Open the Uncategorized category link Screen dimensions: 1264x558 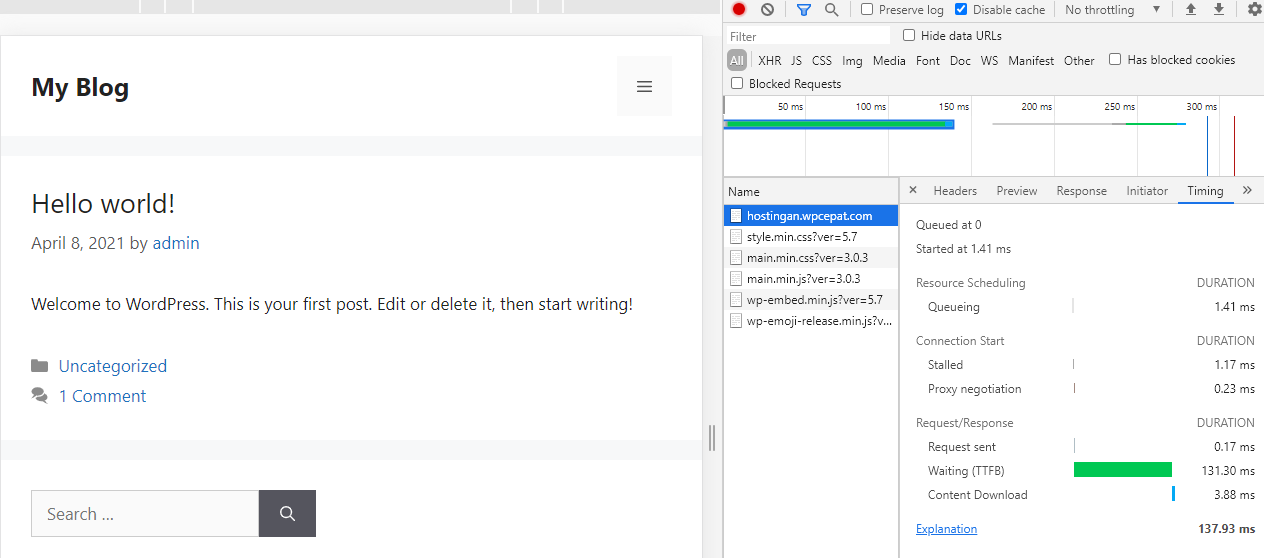[112, 366]
